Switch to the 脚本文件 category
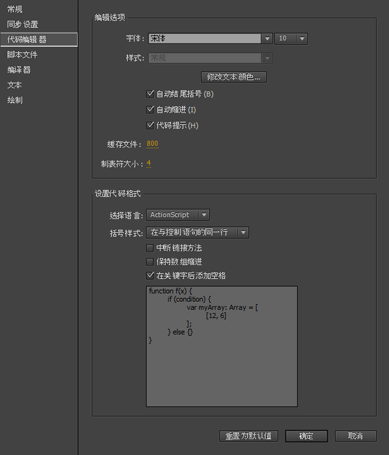The width and height of the screenshot is (389, 455). coord(22,55)
